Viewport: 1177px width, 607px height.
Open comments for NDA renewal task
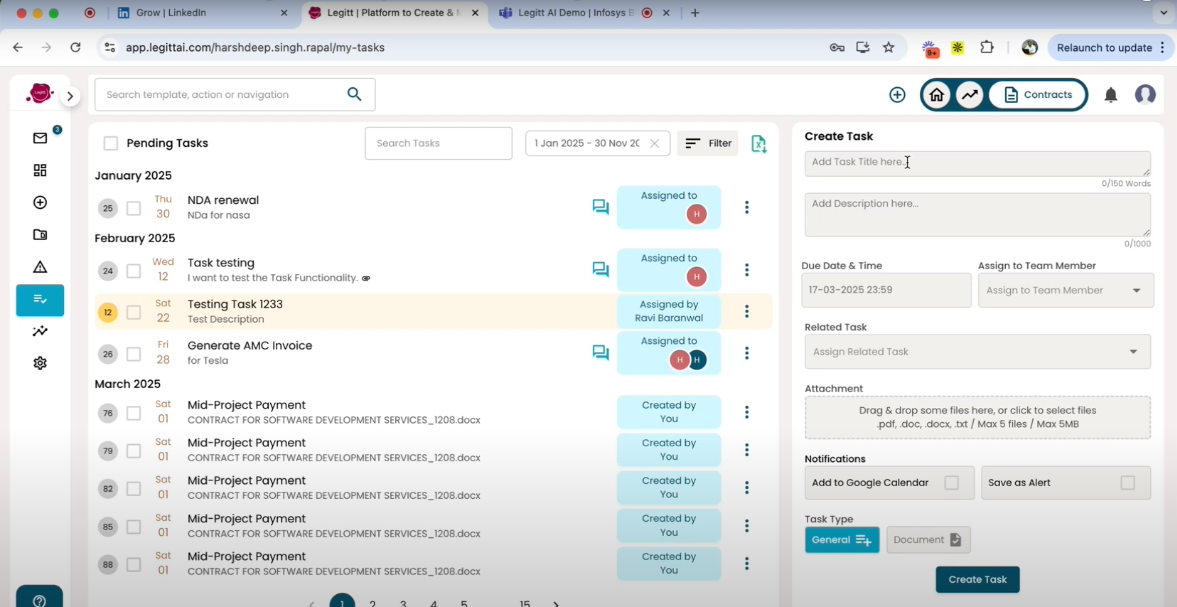point(601,207)
